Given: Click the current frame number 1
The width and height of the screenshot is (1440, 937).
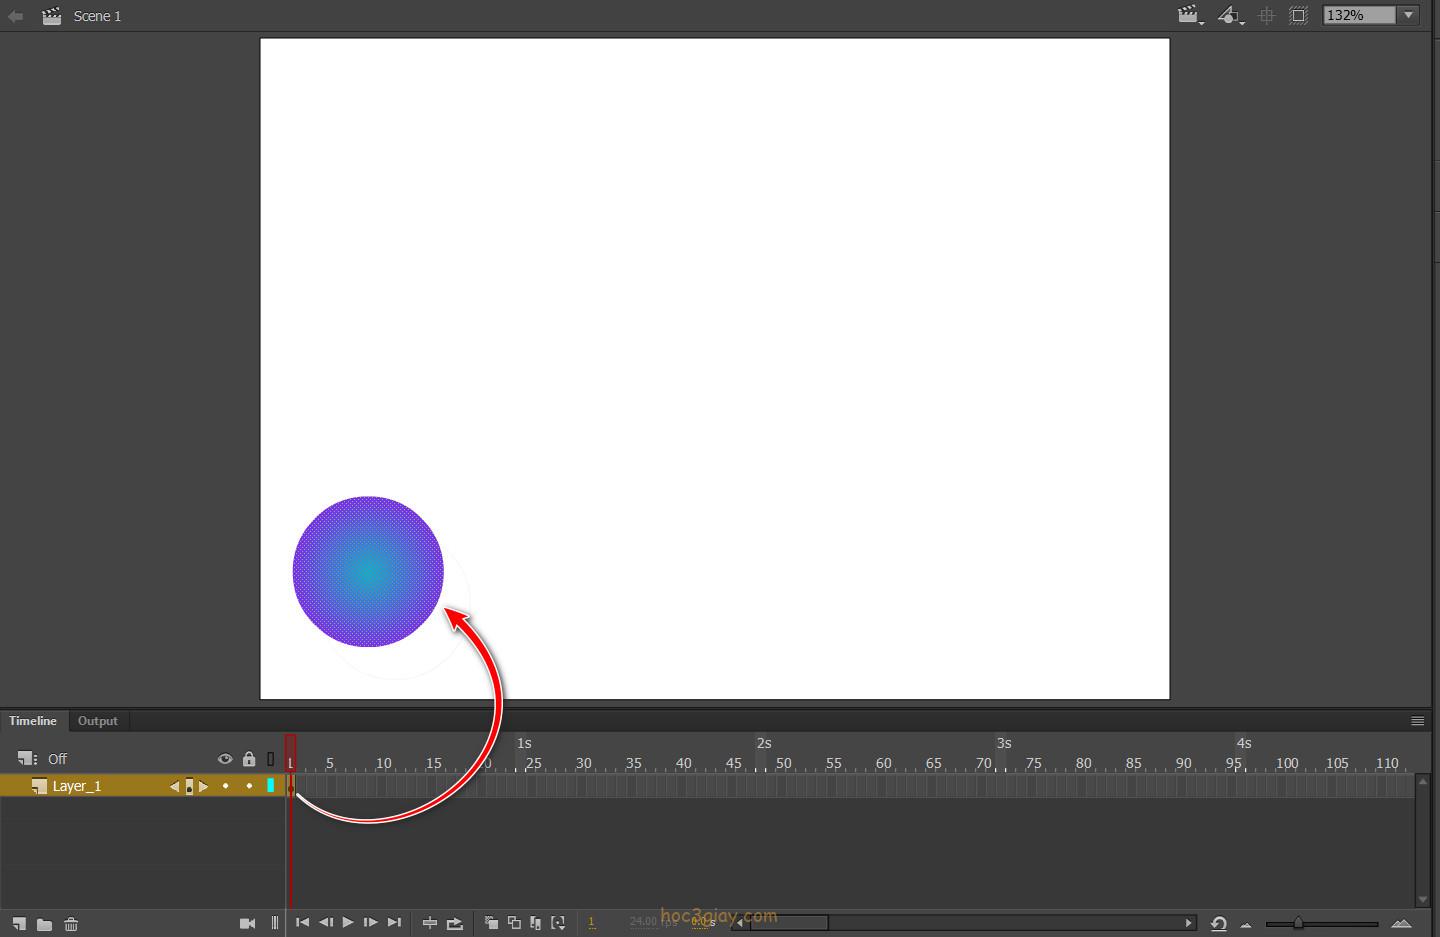Looking at the screenshot, I should (x=591, y=922).
